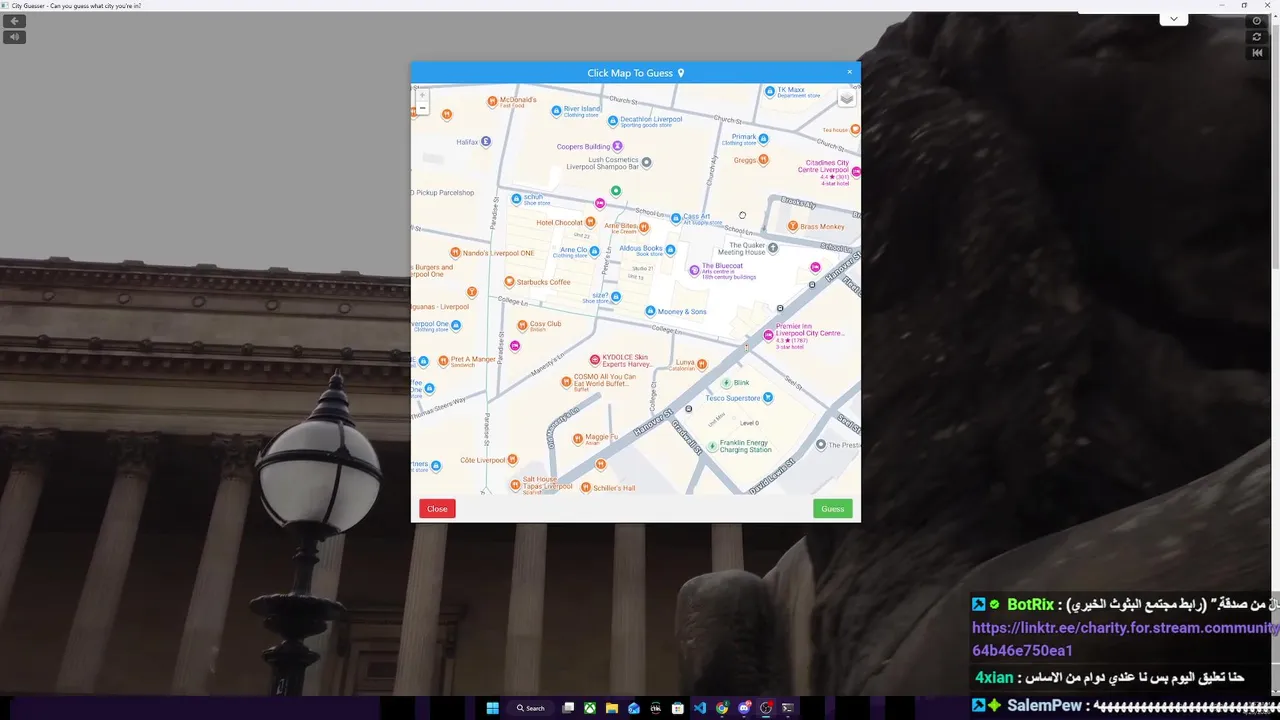Zoom out the map with minus button

pyautogui.click(x=422, y=108)
